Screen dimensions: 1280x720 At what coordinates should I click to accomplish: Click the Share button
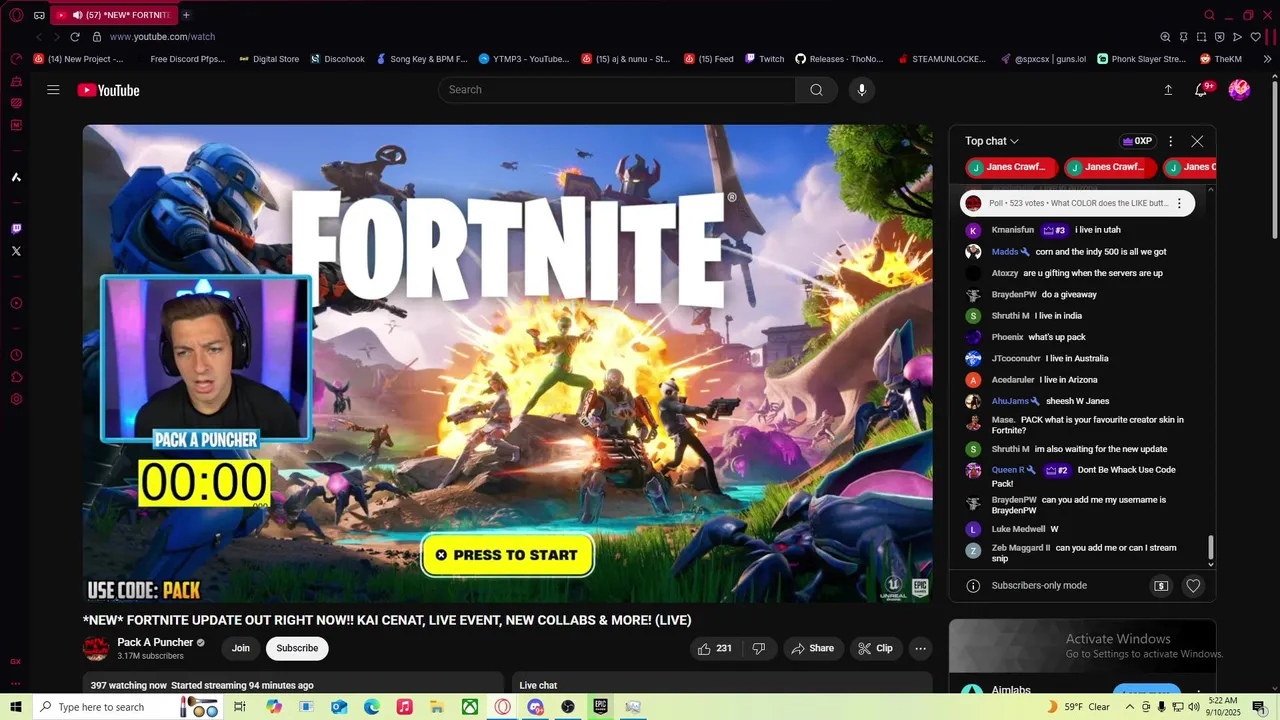[812, 648]
